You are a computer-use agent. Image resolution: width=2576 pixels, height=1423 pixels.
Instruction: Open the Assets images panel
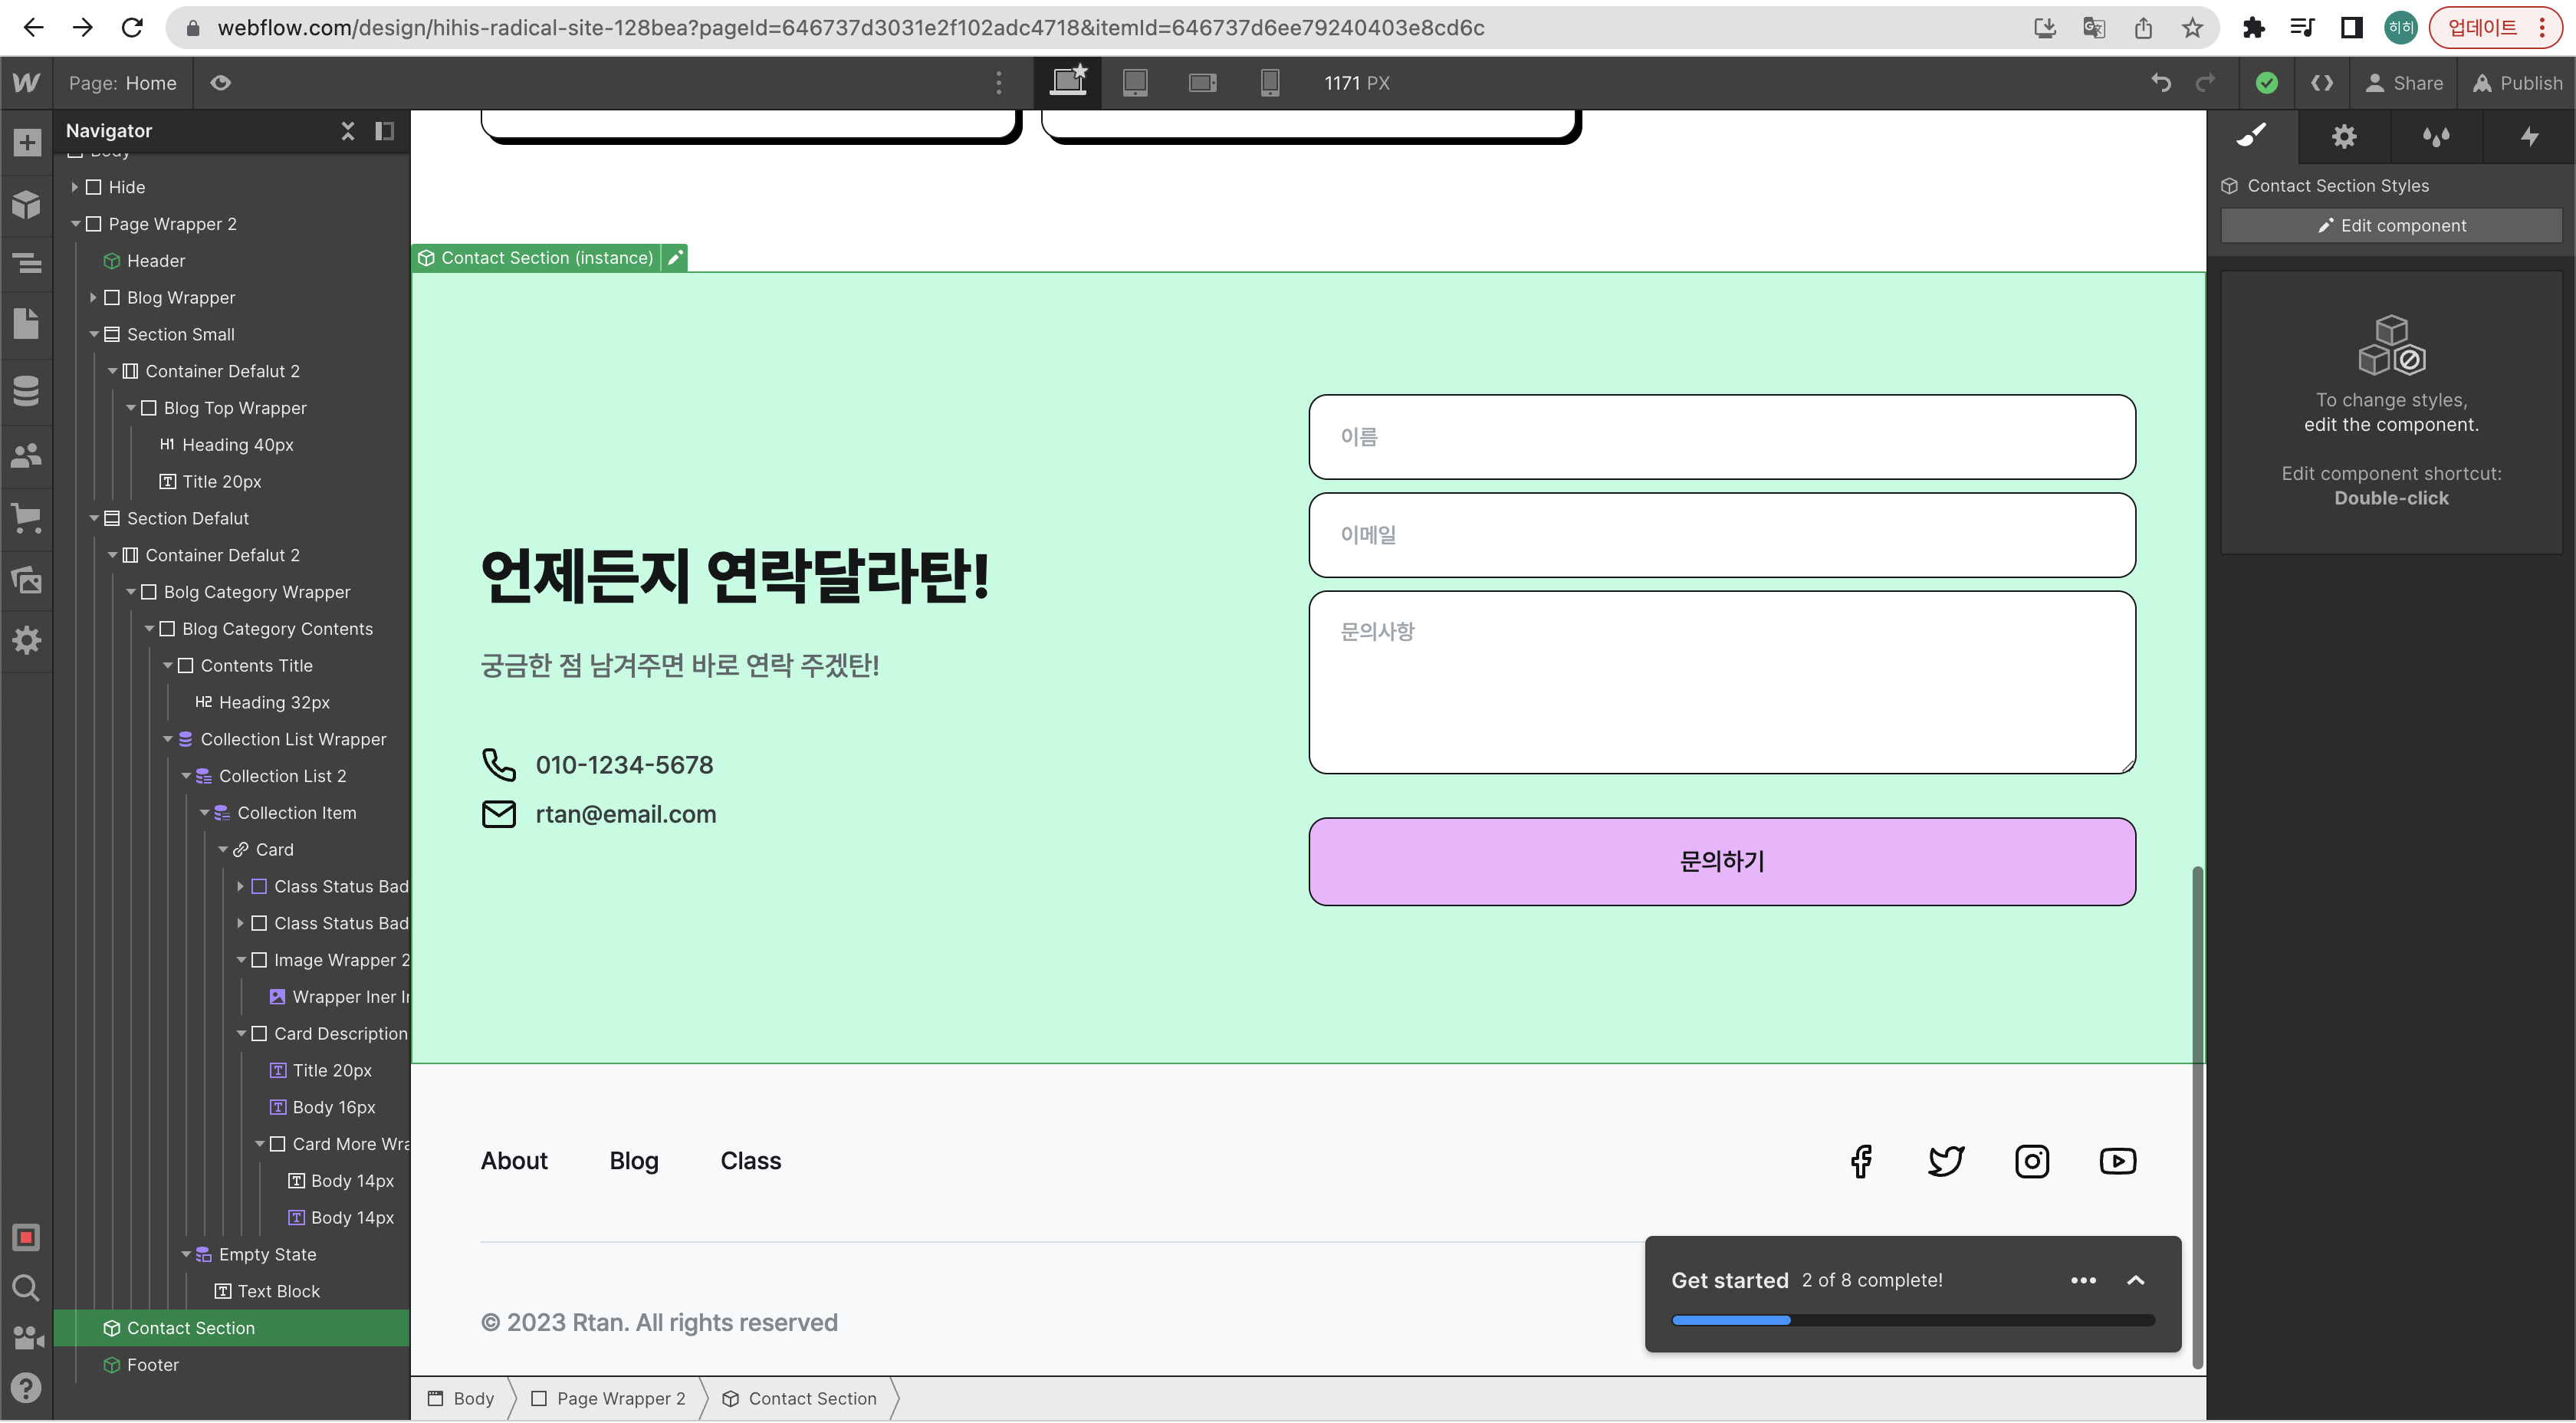point(26,579)
